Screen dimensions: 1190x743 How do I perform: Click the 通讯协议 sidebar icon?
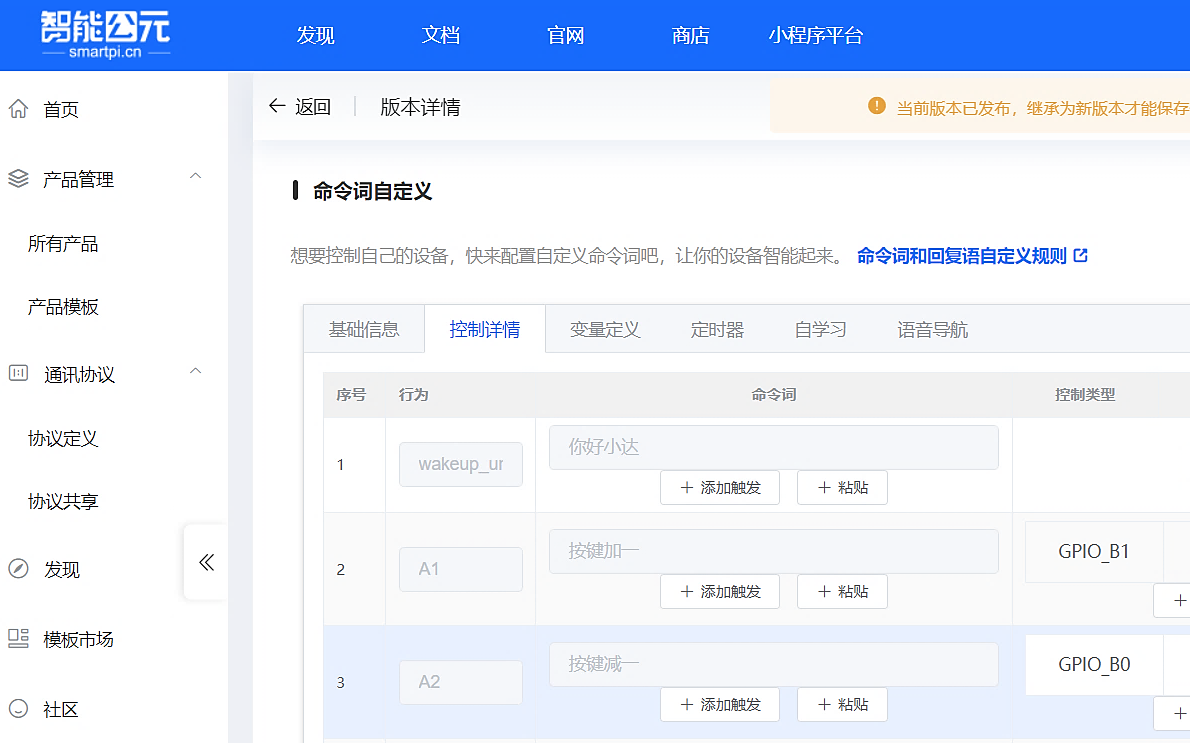pyautogui.click(x=18, y=374)
